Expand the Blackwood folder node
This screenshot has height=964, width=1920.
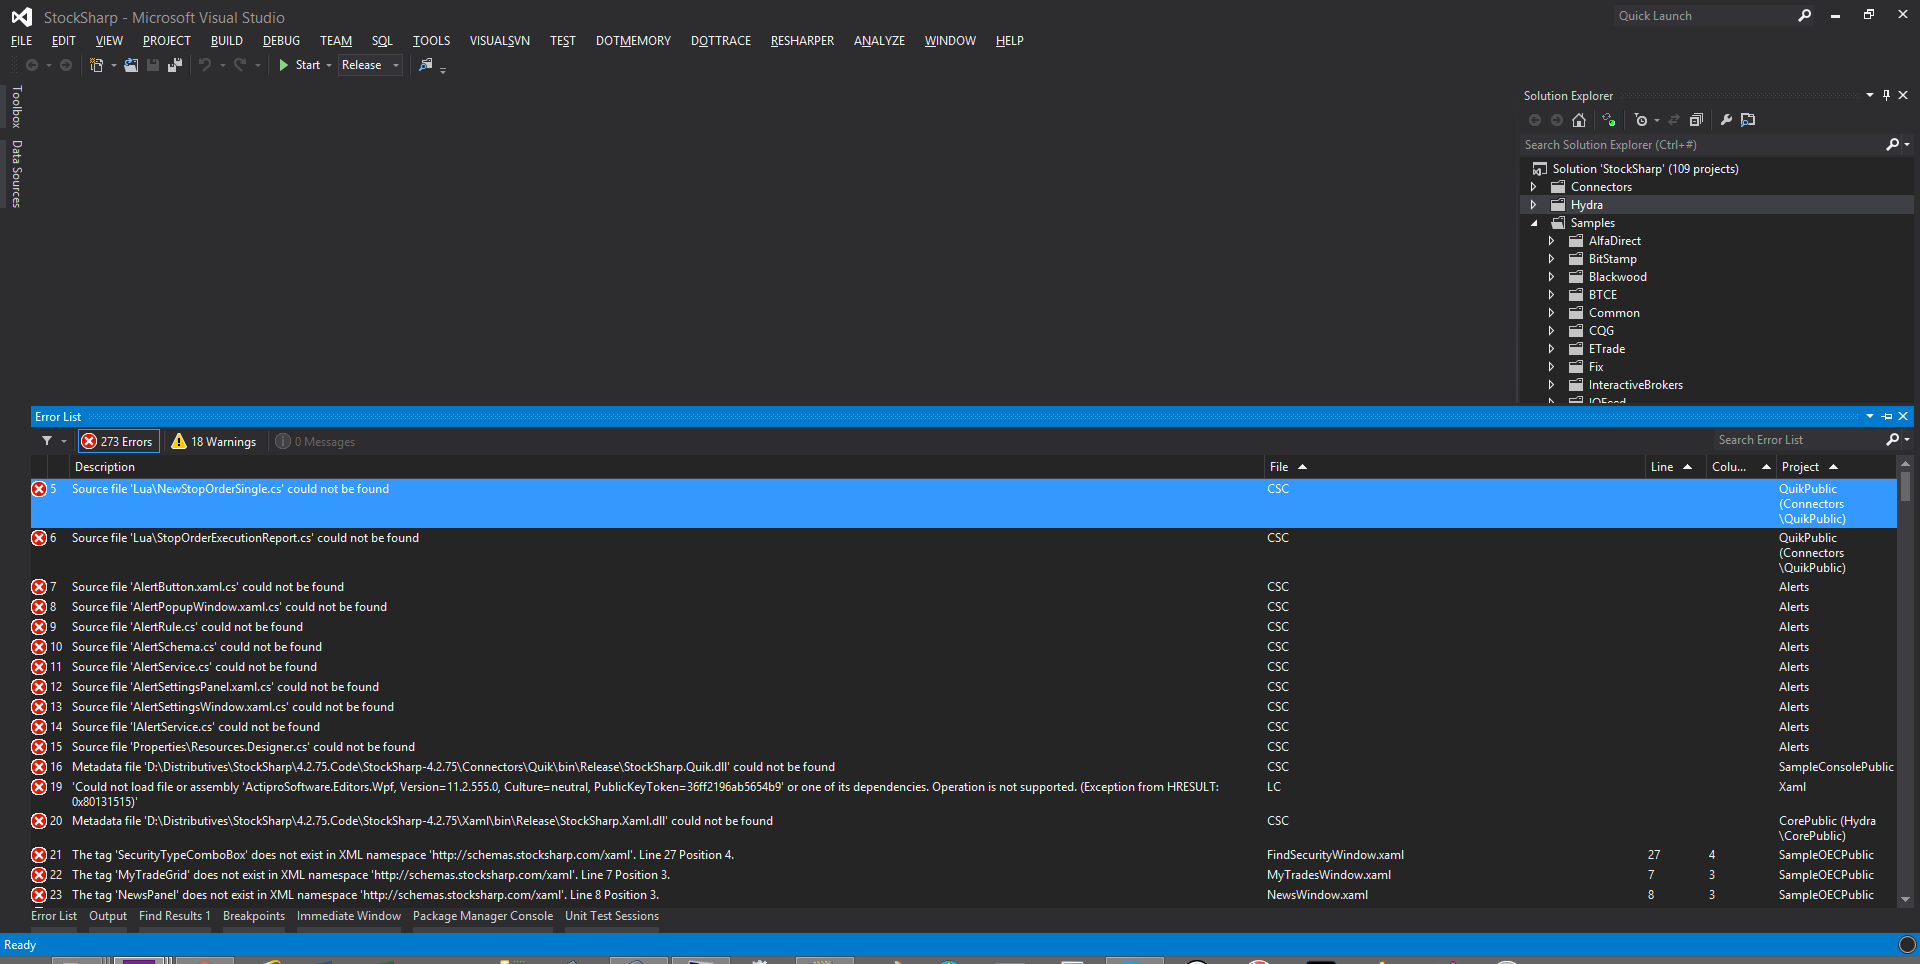(x=1551, y=277)
